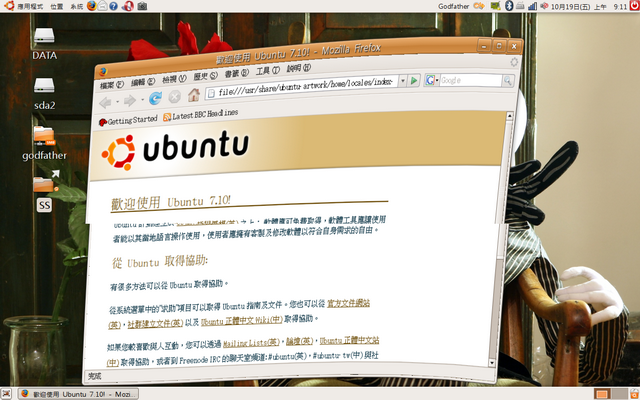Open the Trash icon in bottom panel
640x400 pixels.
pos(634,394)
